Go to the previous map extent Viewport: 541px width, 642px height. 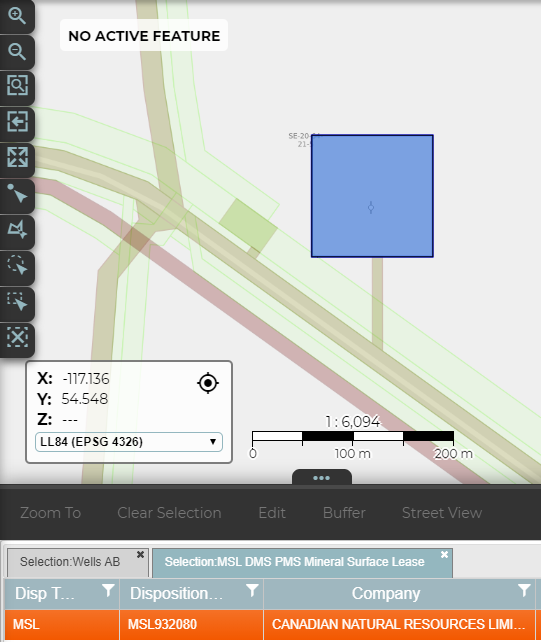pyautogui.click(x=17, y=123)
